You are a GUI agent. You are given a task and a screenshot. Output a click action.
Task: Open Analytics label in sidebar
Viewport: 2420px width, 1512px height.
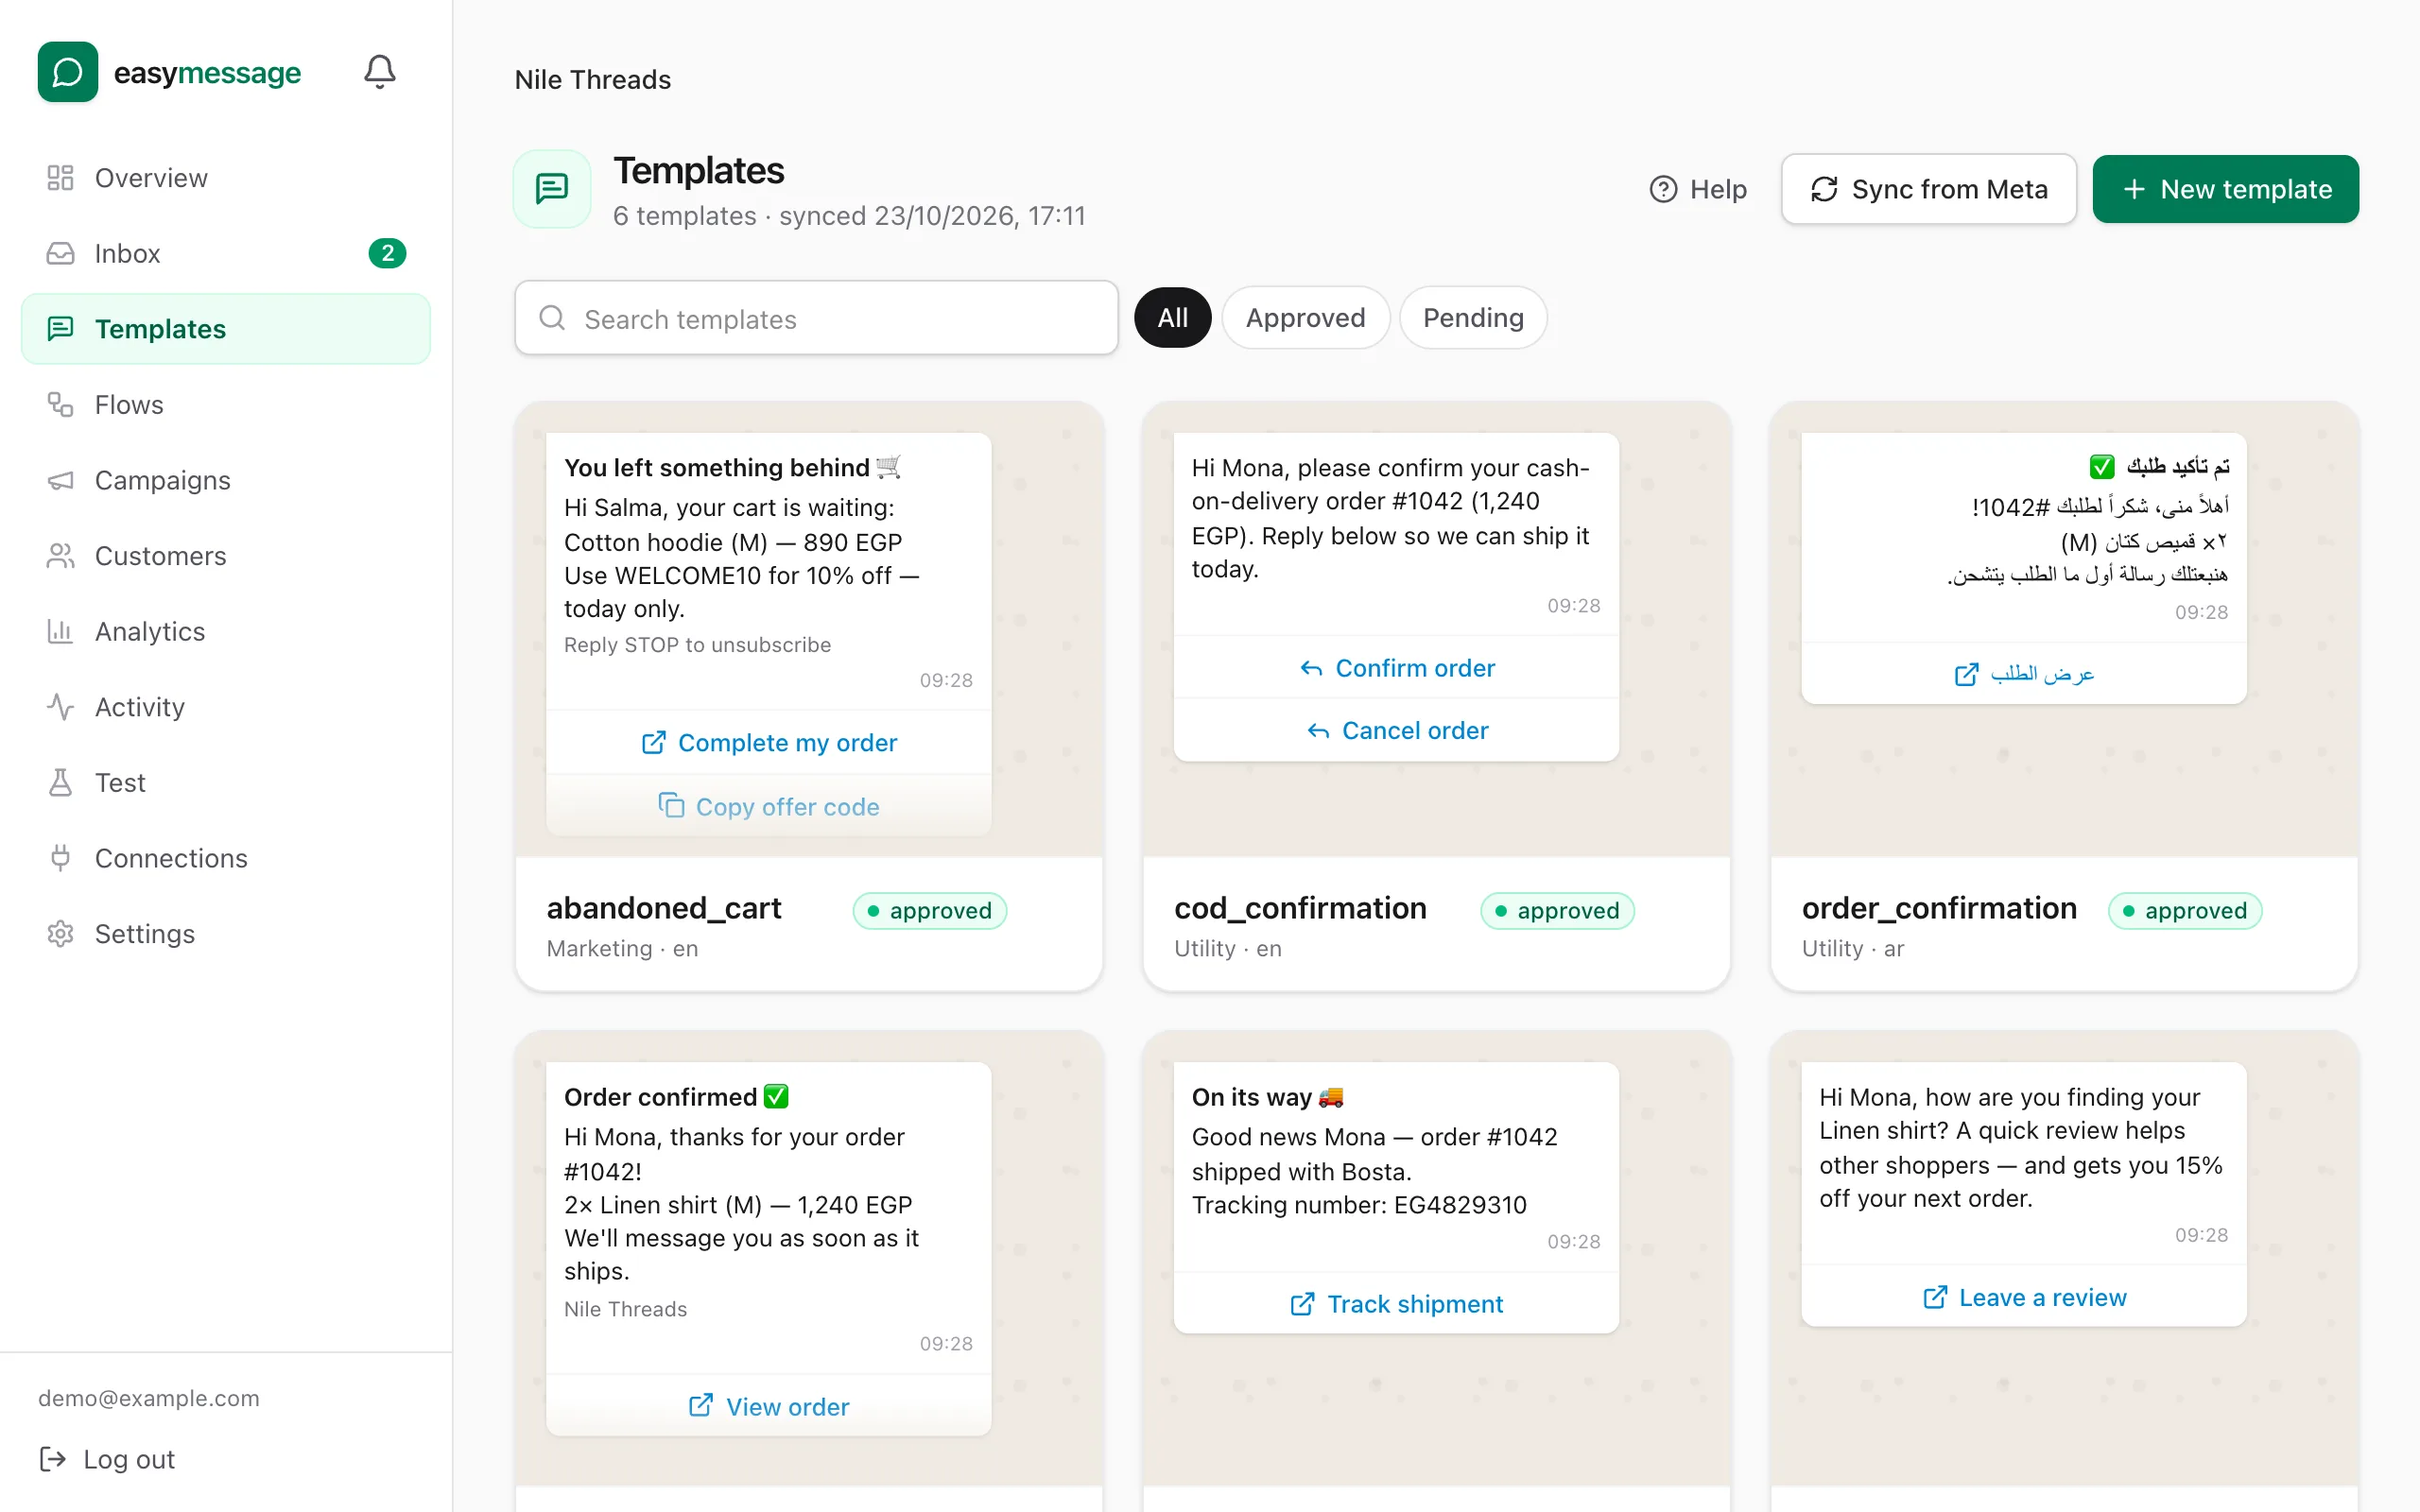(x=150, y=631)
